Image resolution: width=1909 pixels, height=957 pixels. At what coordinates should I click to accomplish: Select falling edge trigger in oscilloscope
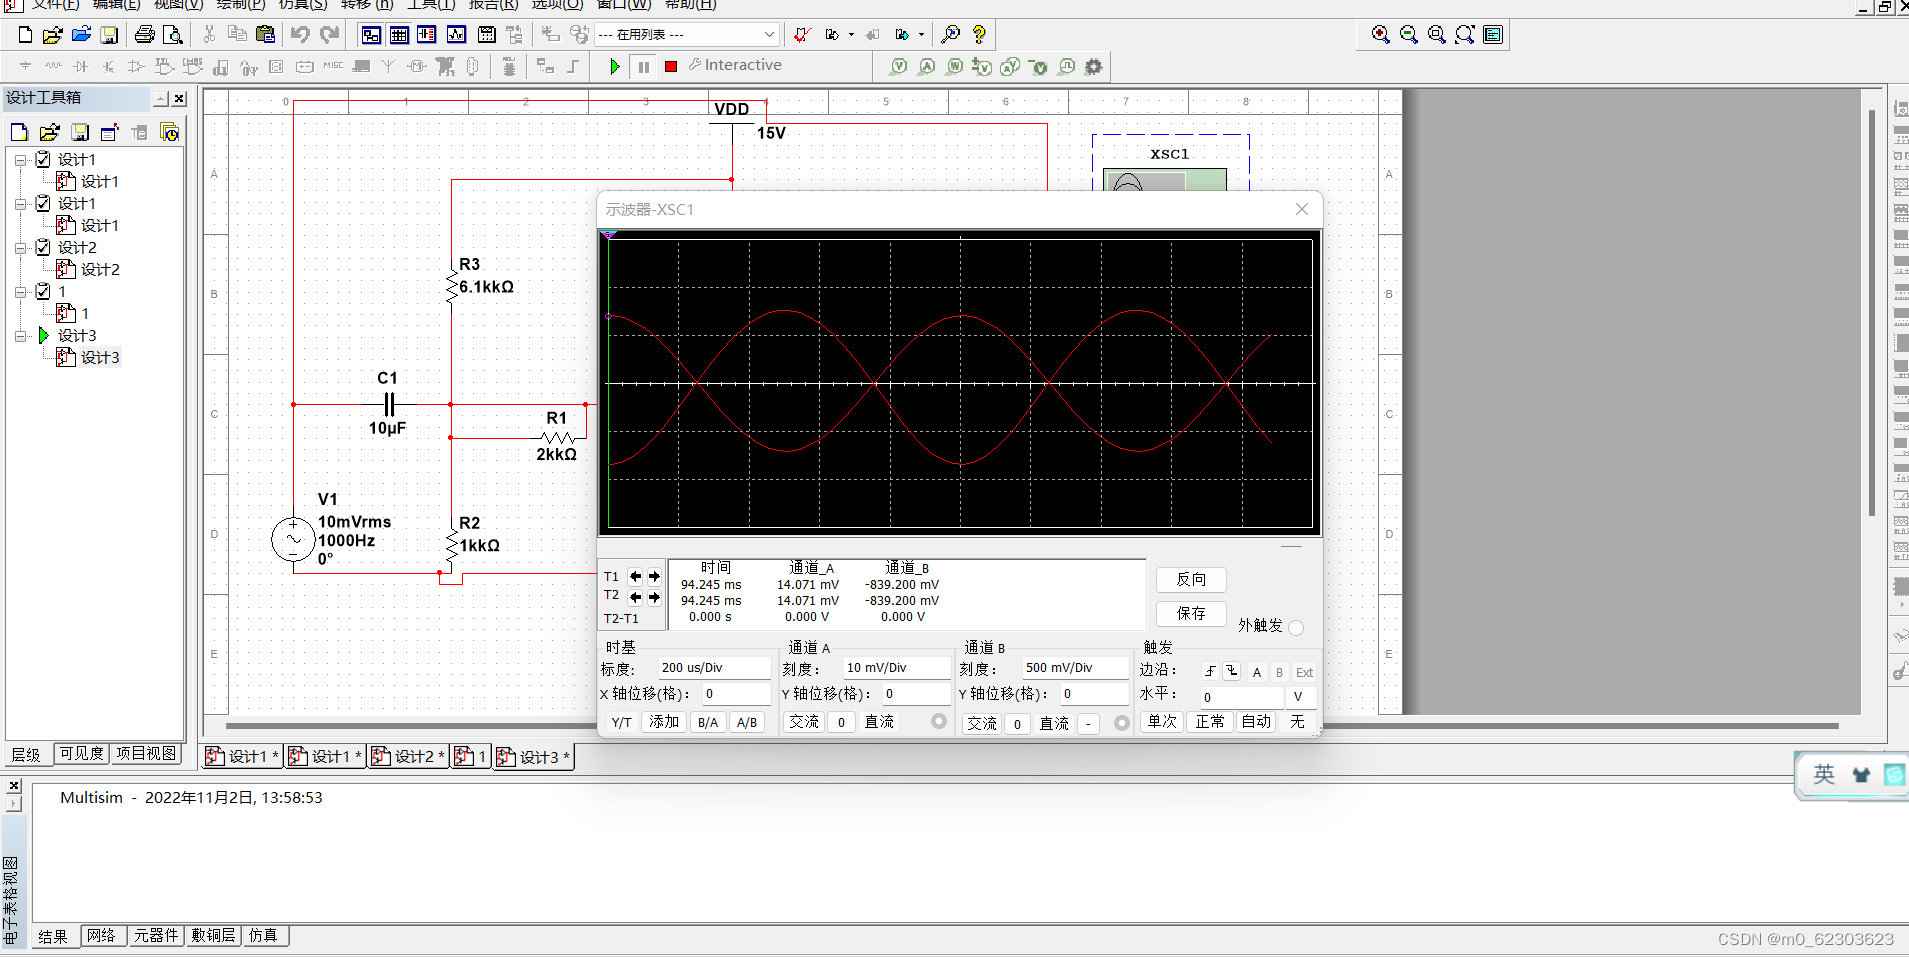[x=1232, y=672]
